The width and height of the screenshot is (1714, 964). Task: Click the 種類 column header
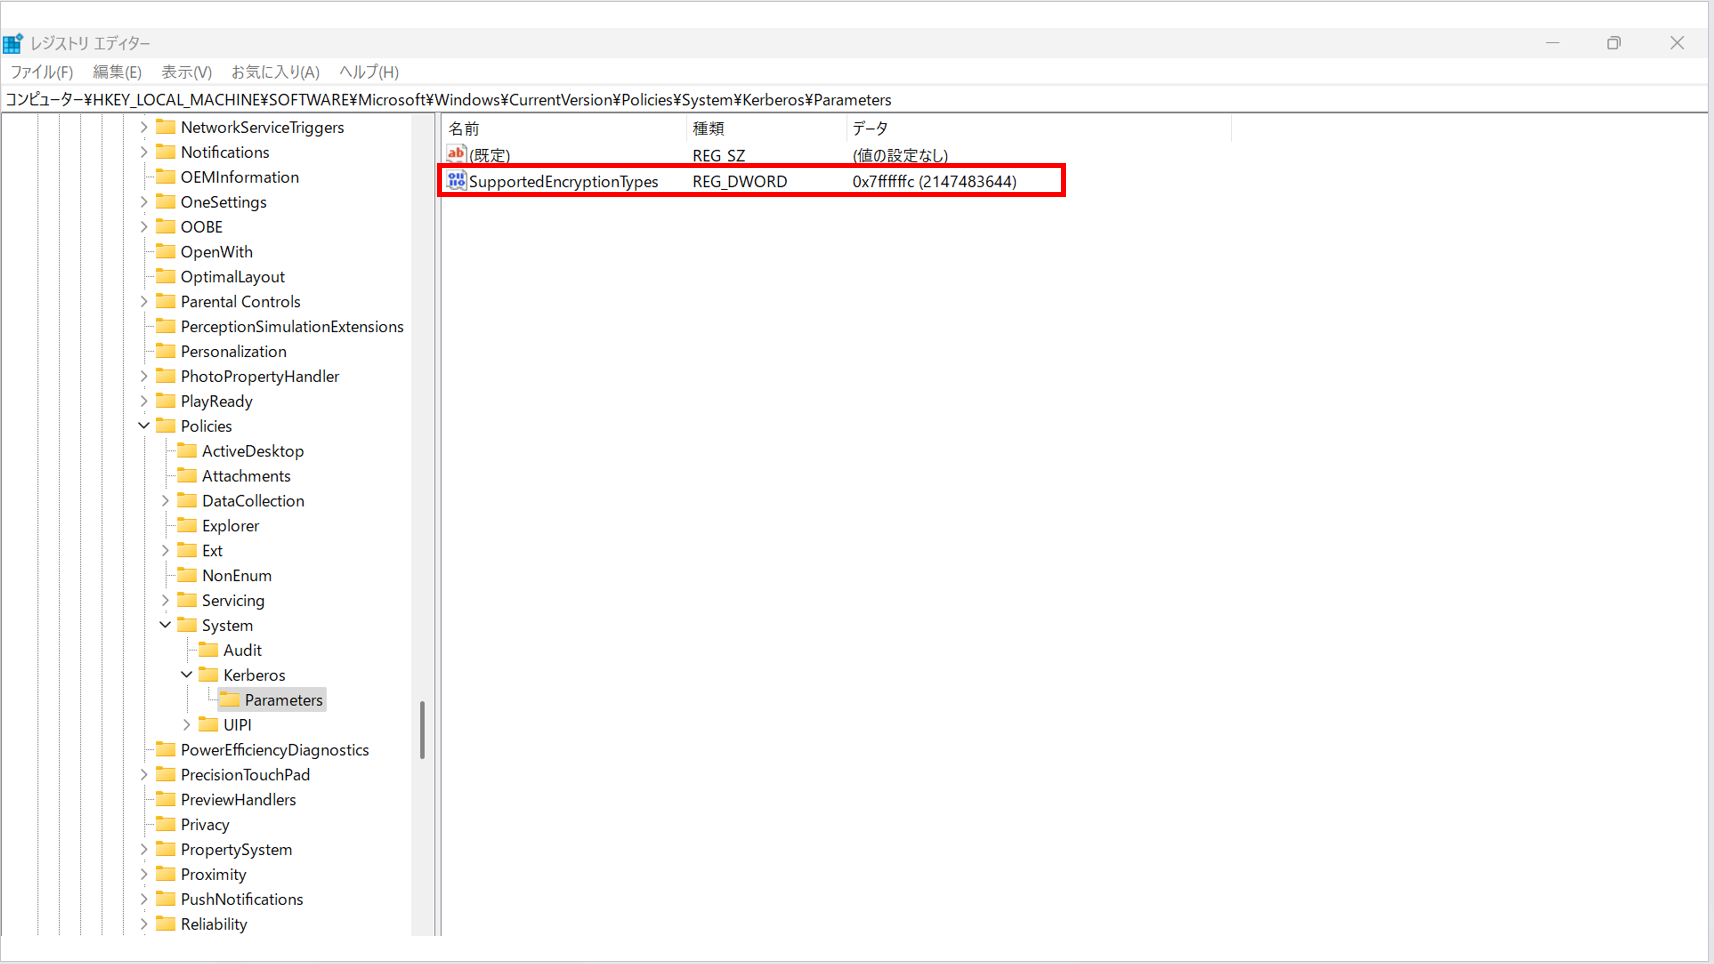pyautogui.click(x=766, y=128)
